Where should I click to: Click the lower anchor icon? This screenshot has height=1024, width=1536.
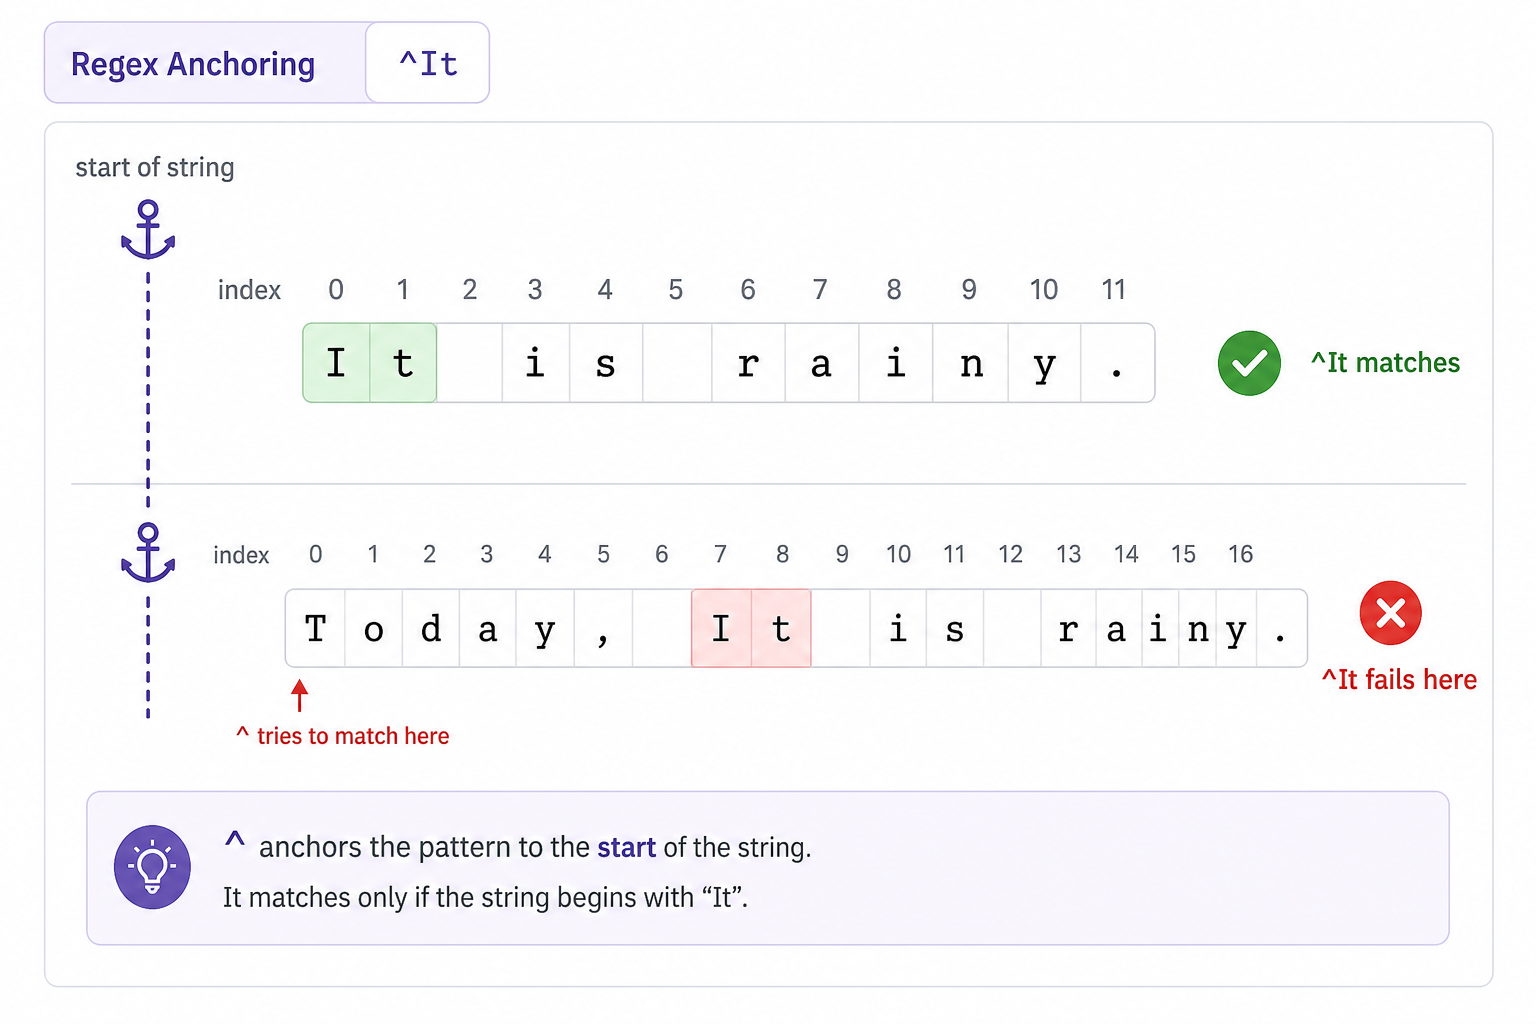point(148,553)
